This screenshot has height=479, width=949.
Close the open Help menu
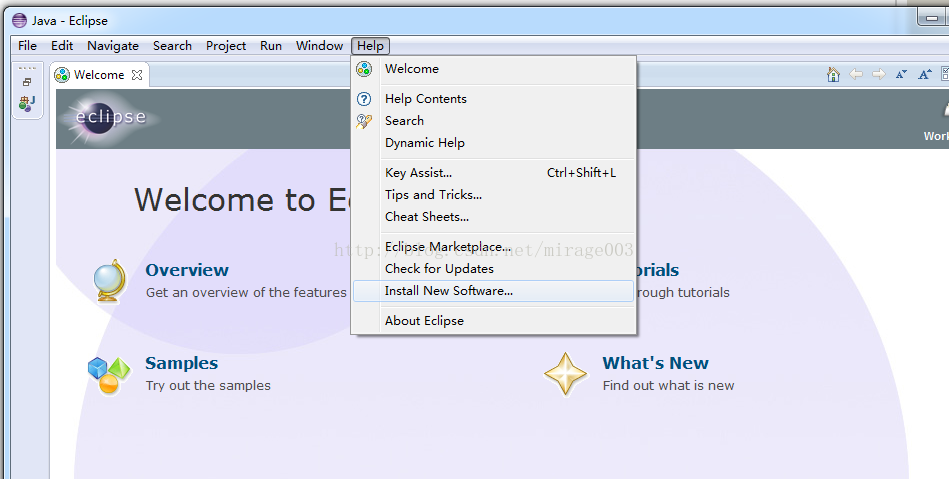[370, 46]
